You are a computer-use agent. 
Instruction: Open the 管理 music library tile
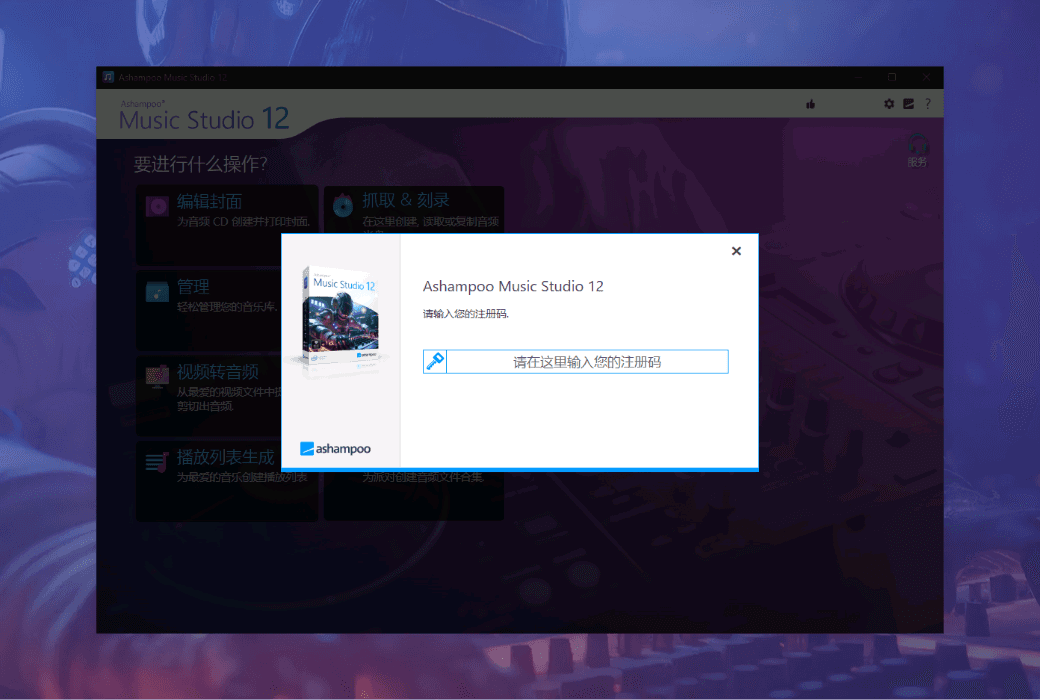point(209,310)
